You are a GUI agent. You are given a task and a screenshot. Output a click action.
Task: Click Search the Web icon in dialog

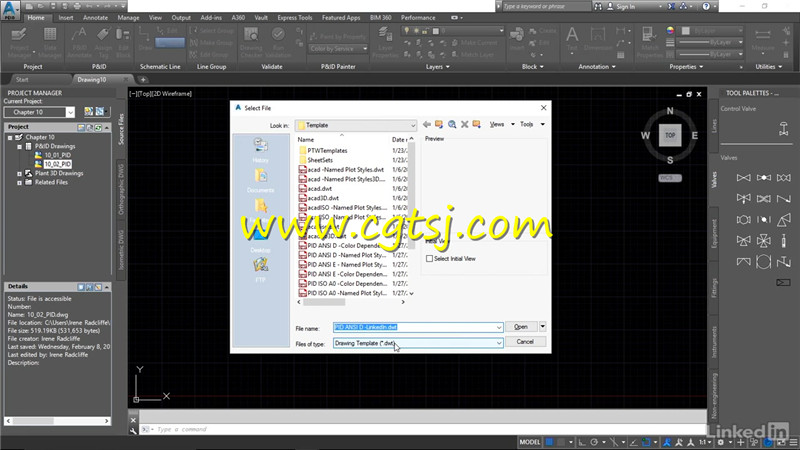tap(452, 124)
